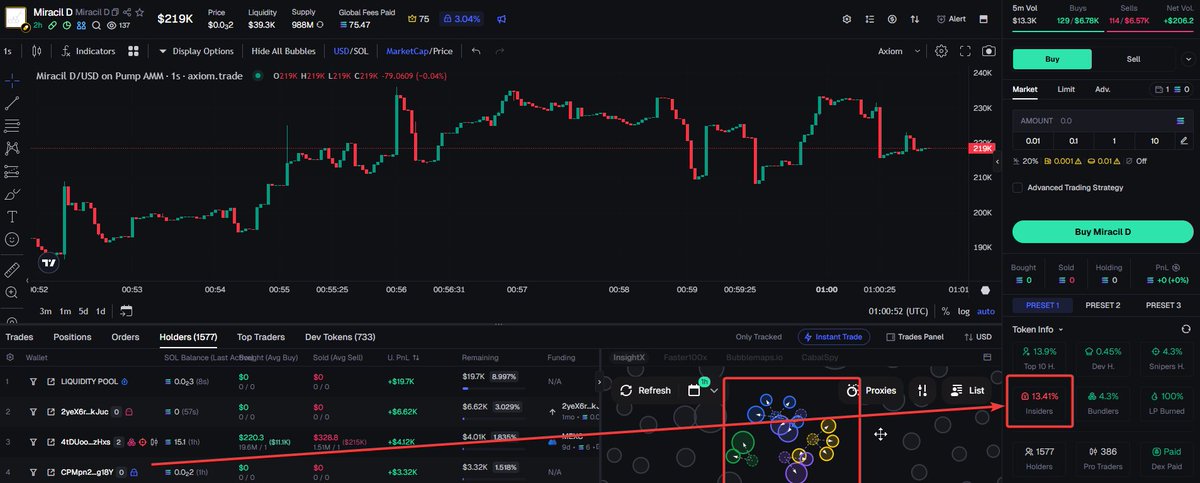The height and width of the screenshot is (483, 1200).
Task: Open the 1s timeframe selector
Action: pyautogui.click(x=8, y=51)
